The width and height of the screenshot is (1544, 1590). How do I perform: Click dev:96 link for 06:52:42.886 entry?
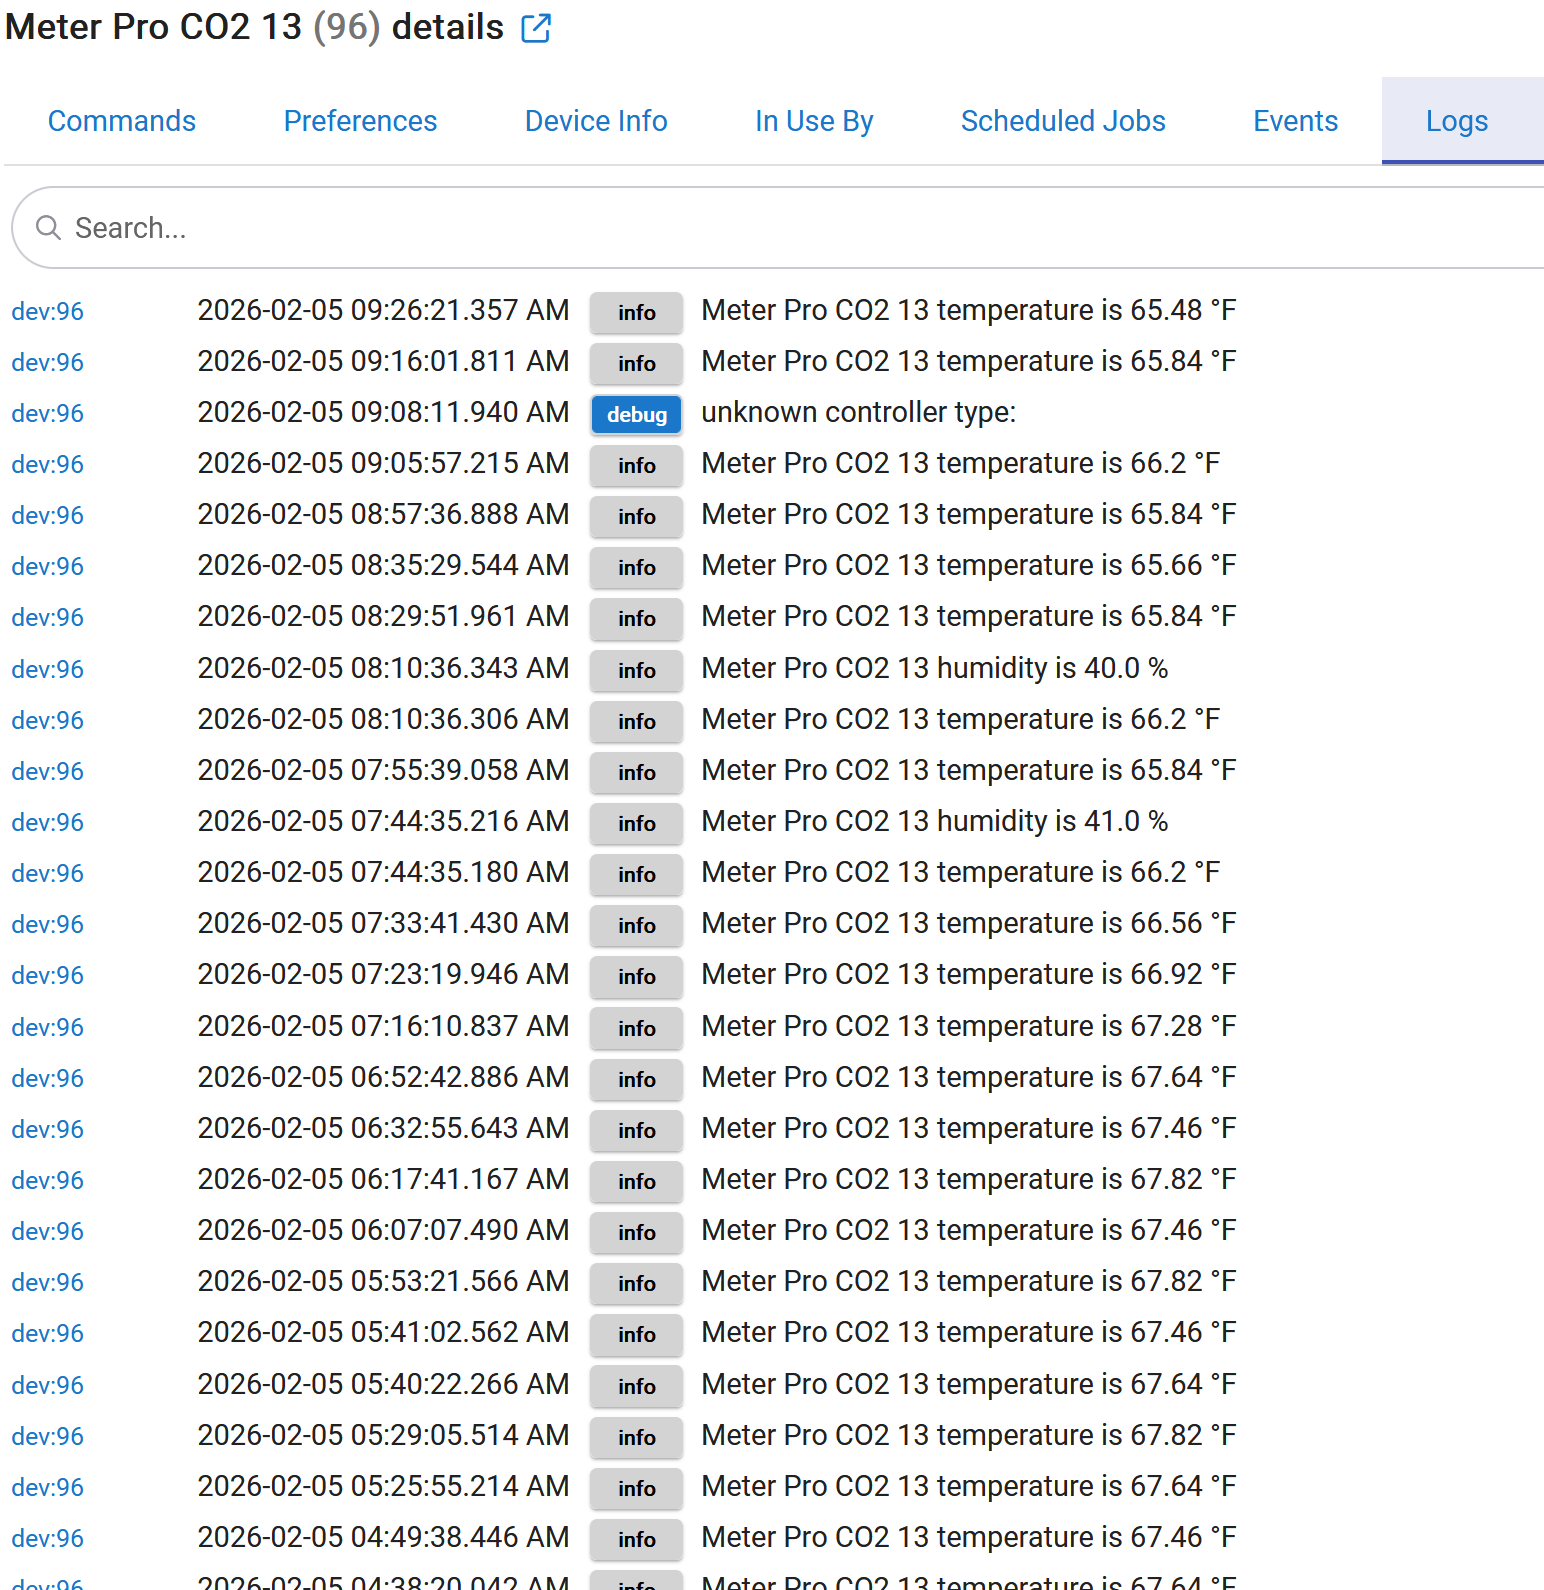tap(48, 1079)
